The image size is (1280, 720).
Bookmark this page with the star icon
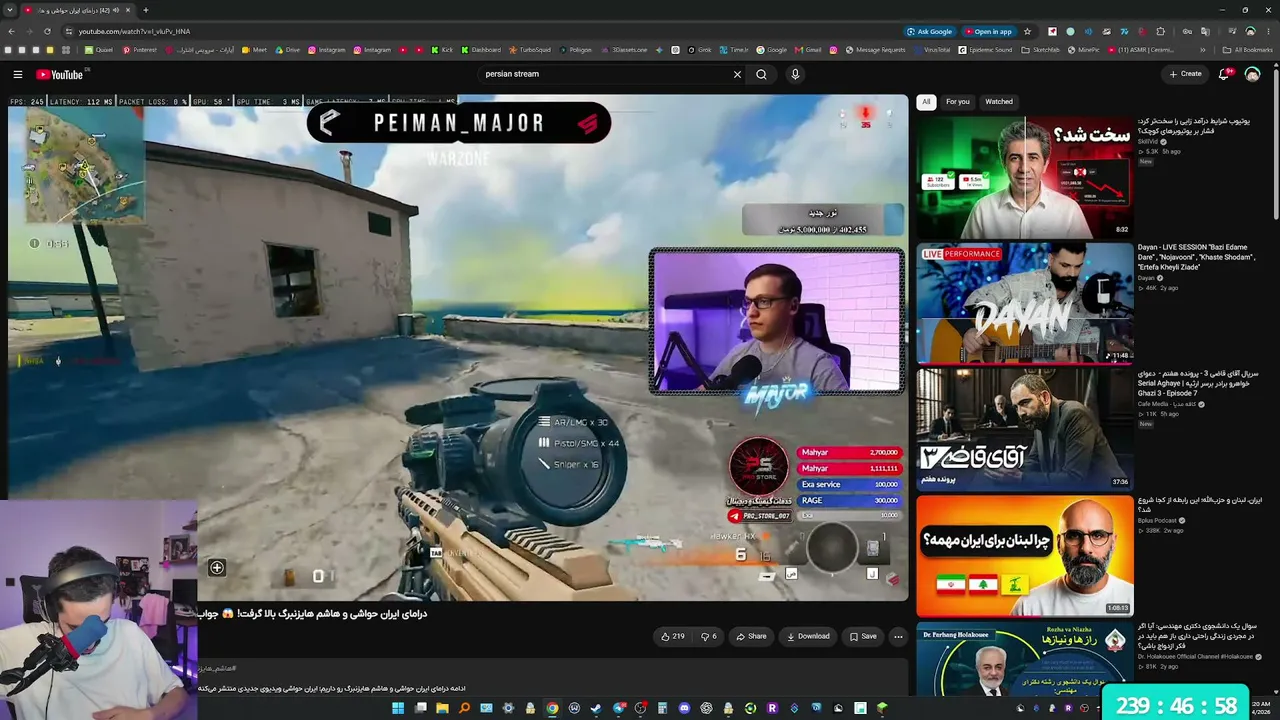click(x=1027, y=31)
